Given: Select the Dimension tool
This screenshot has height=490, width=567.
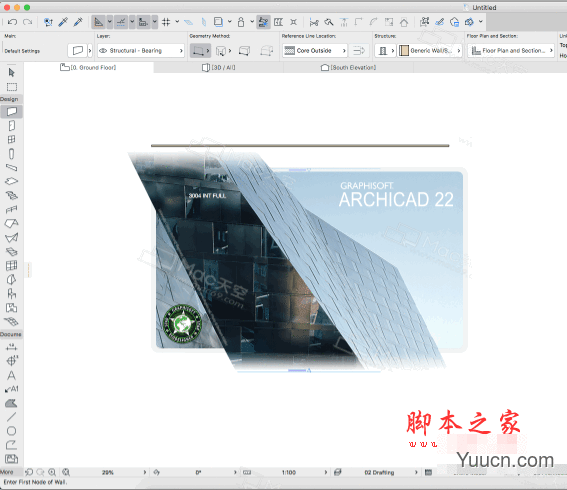Looking at the screenshot, I should 12,347.
